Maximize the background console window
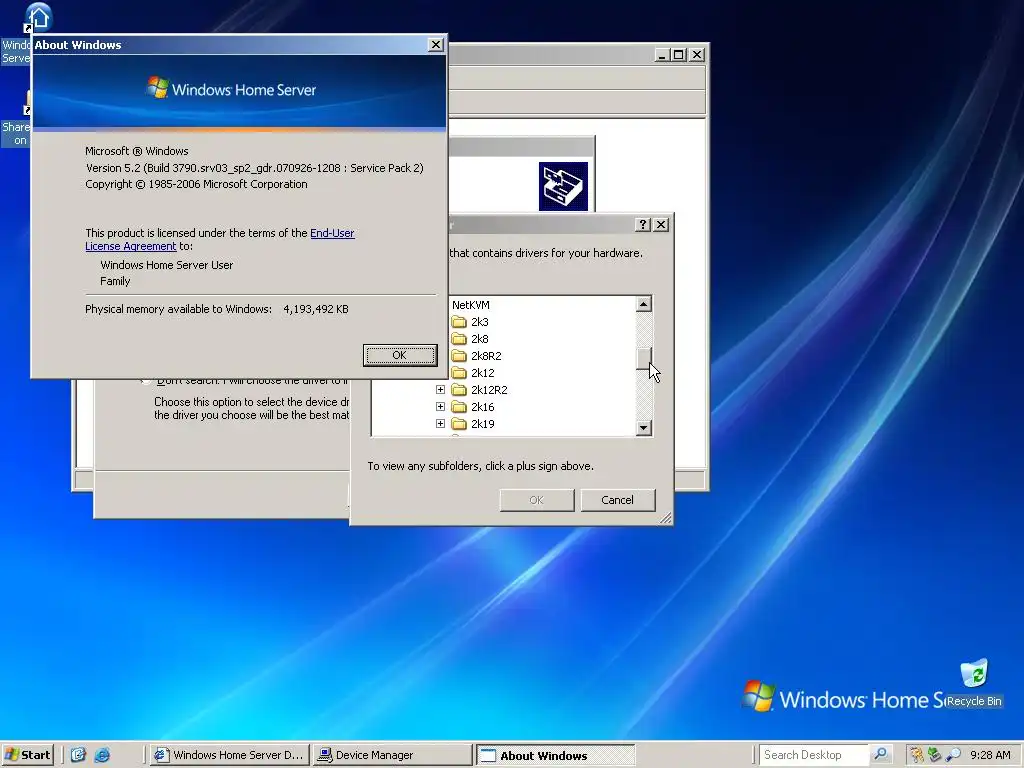1024x768 pixels. tap(679, 55)
